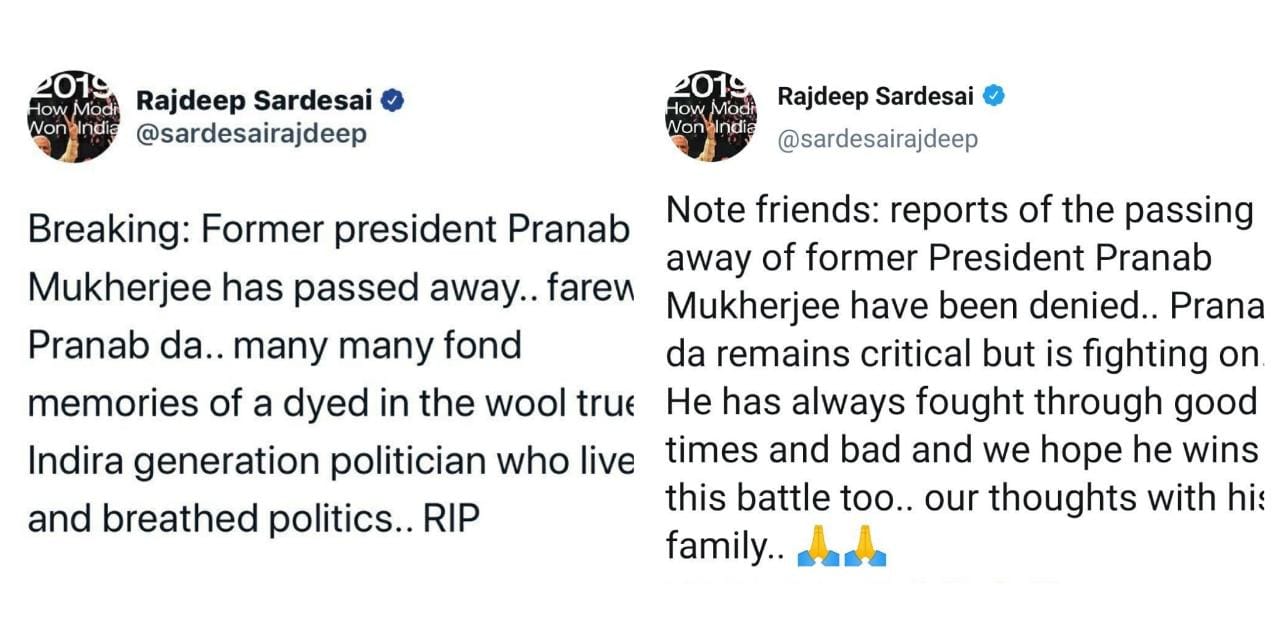Click the right tweet's profile picture
1280x631 pixels.
pos(710,115)
